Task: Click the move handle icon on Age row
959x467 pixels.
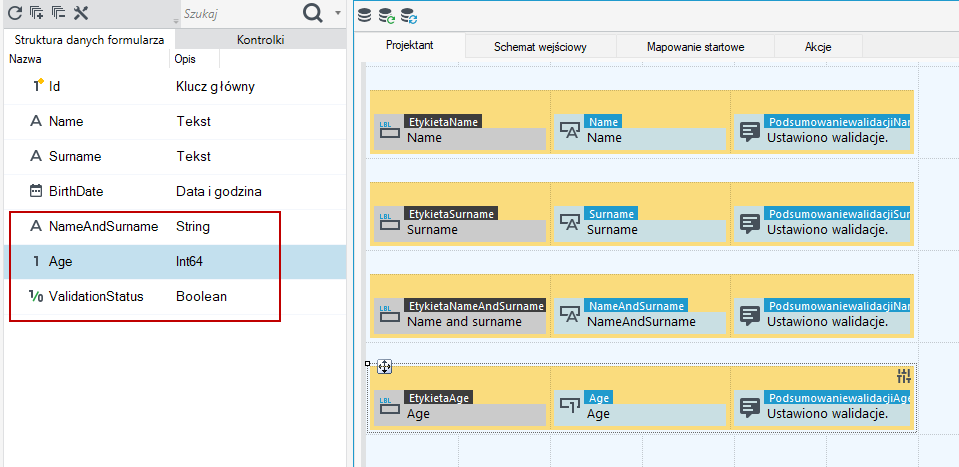Action: pyautogui.click(x=384, y=366)
